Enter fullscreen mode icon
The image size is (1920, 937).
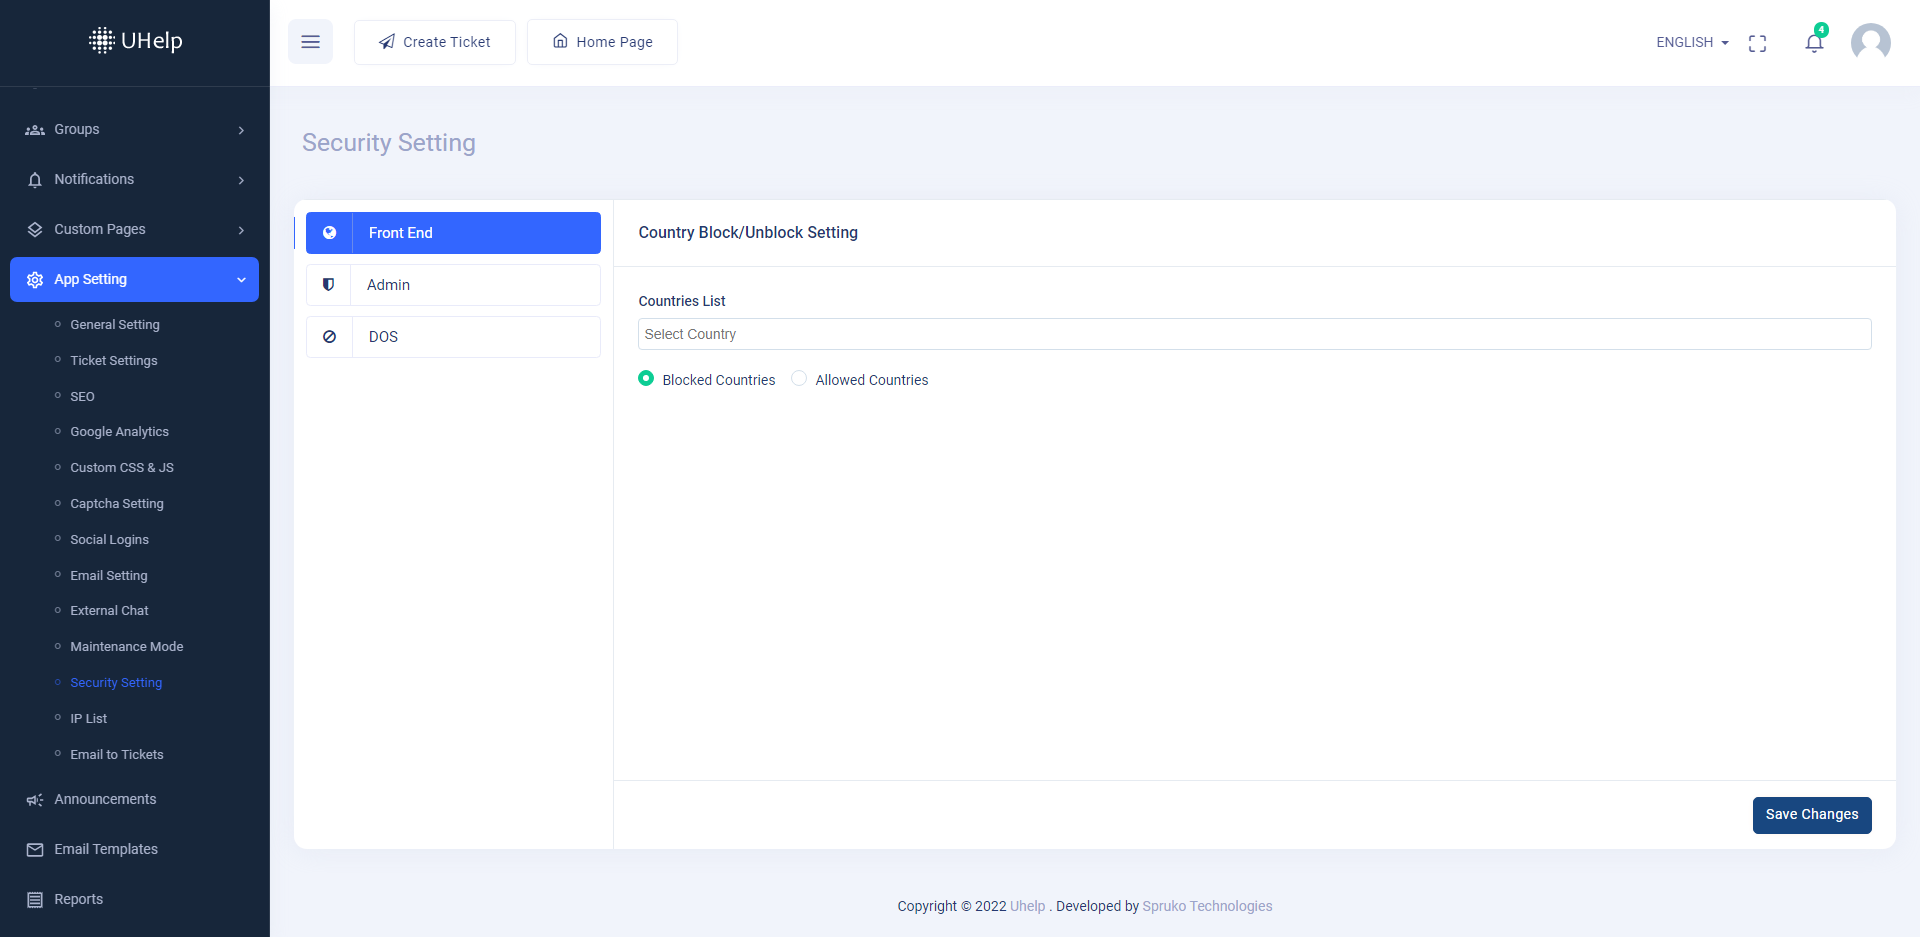tap(1757, 43)
